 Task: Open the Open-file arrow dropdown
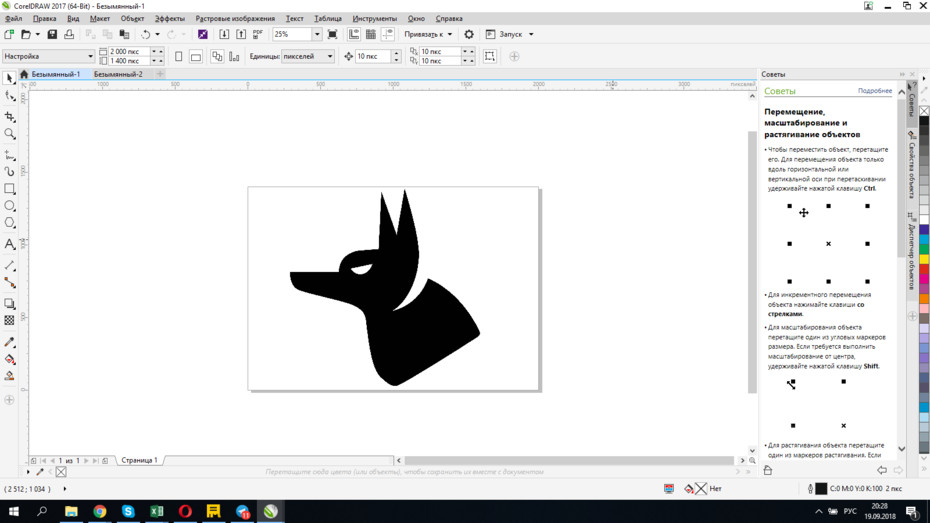[37, 34]
